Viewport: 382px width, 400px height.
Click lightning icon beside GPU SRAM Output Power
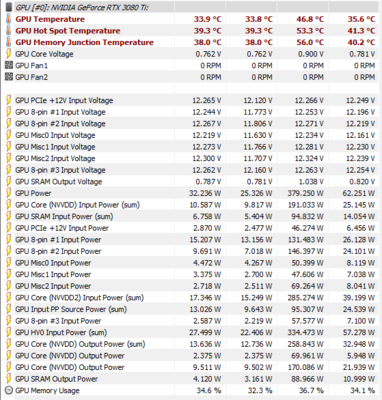click(x=9, y=379)
